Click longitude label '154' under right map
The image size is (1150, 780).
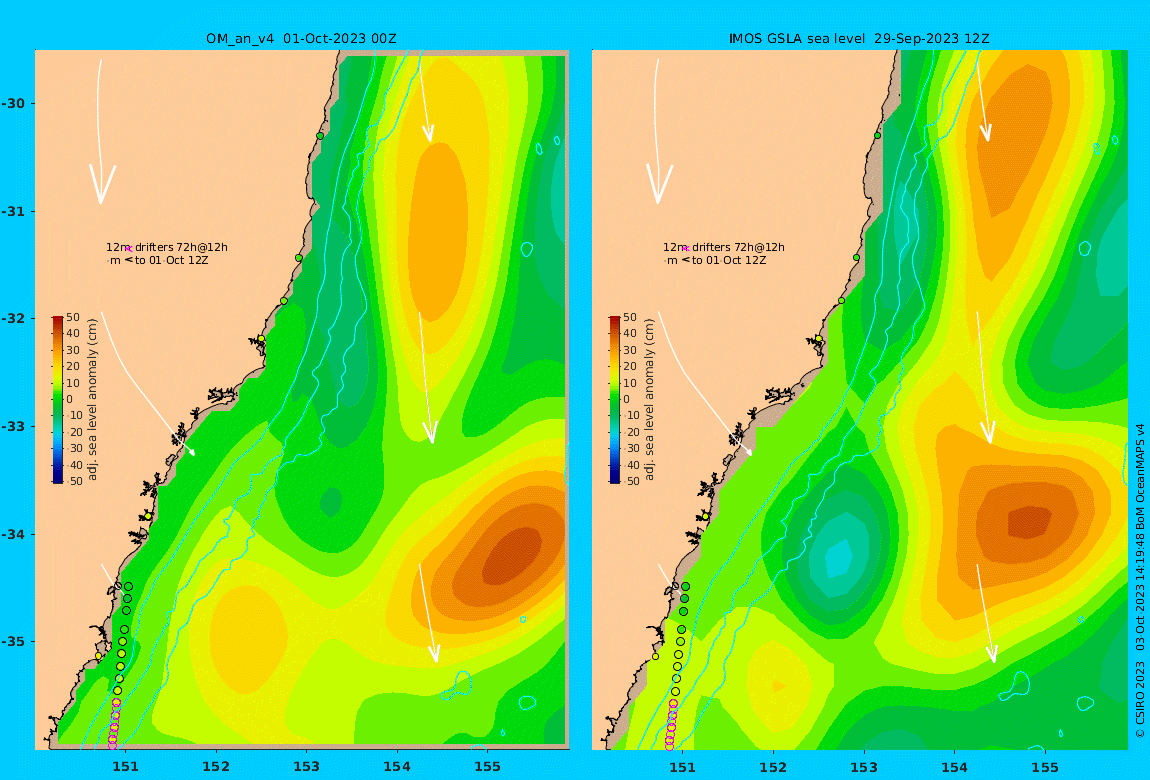[954, 767]
